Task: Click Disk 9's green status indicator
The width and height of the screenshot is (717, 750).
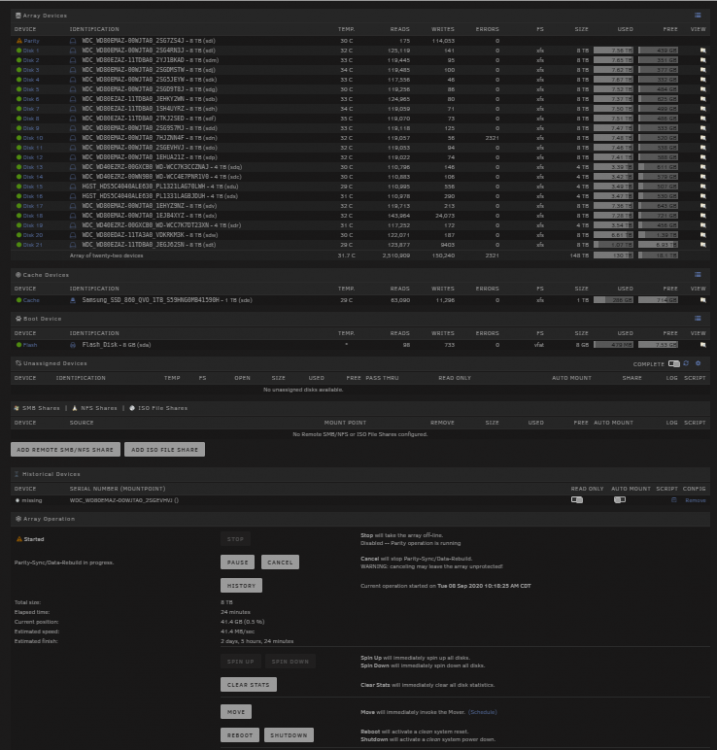Action: click(19, 128)
